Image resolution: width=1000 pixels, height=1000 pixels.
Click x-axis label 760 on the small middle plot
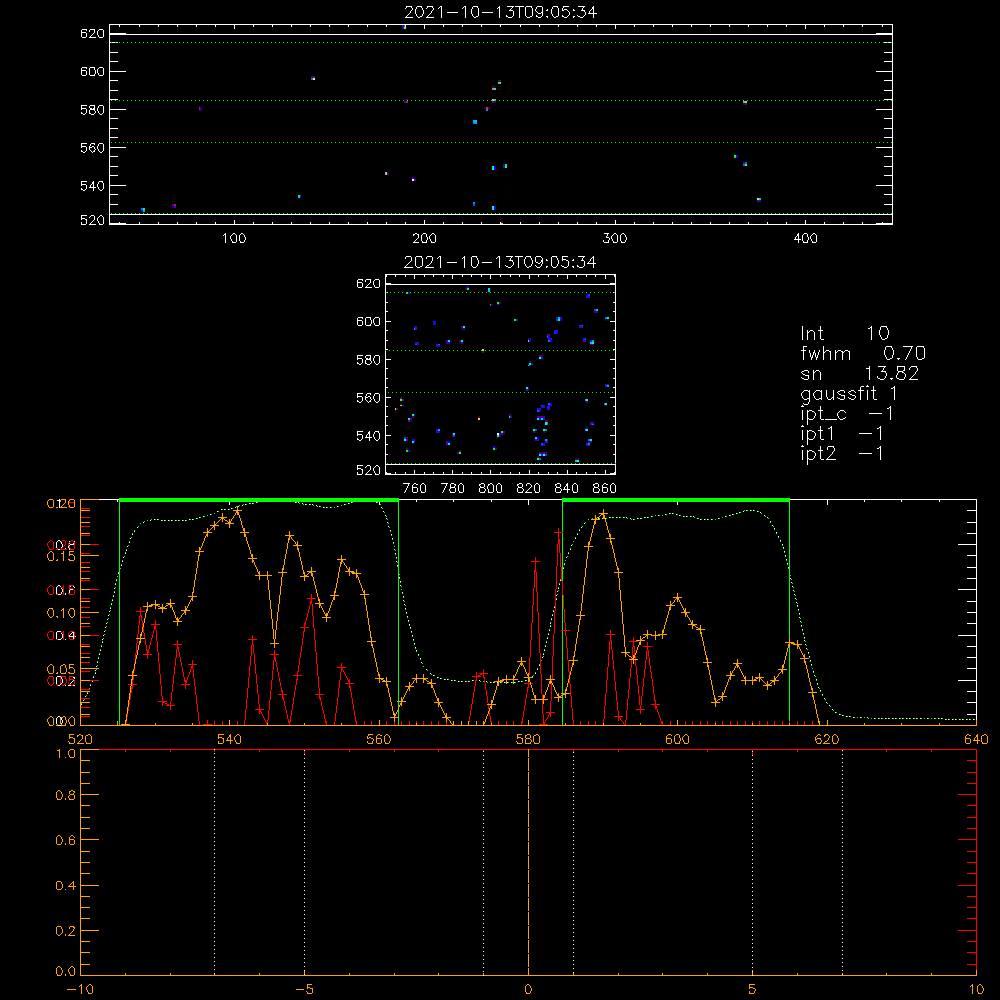[415, 489]
